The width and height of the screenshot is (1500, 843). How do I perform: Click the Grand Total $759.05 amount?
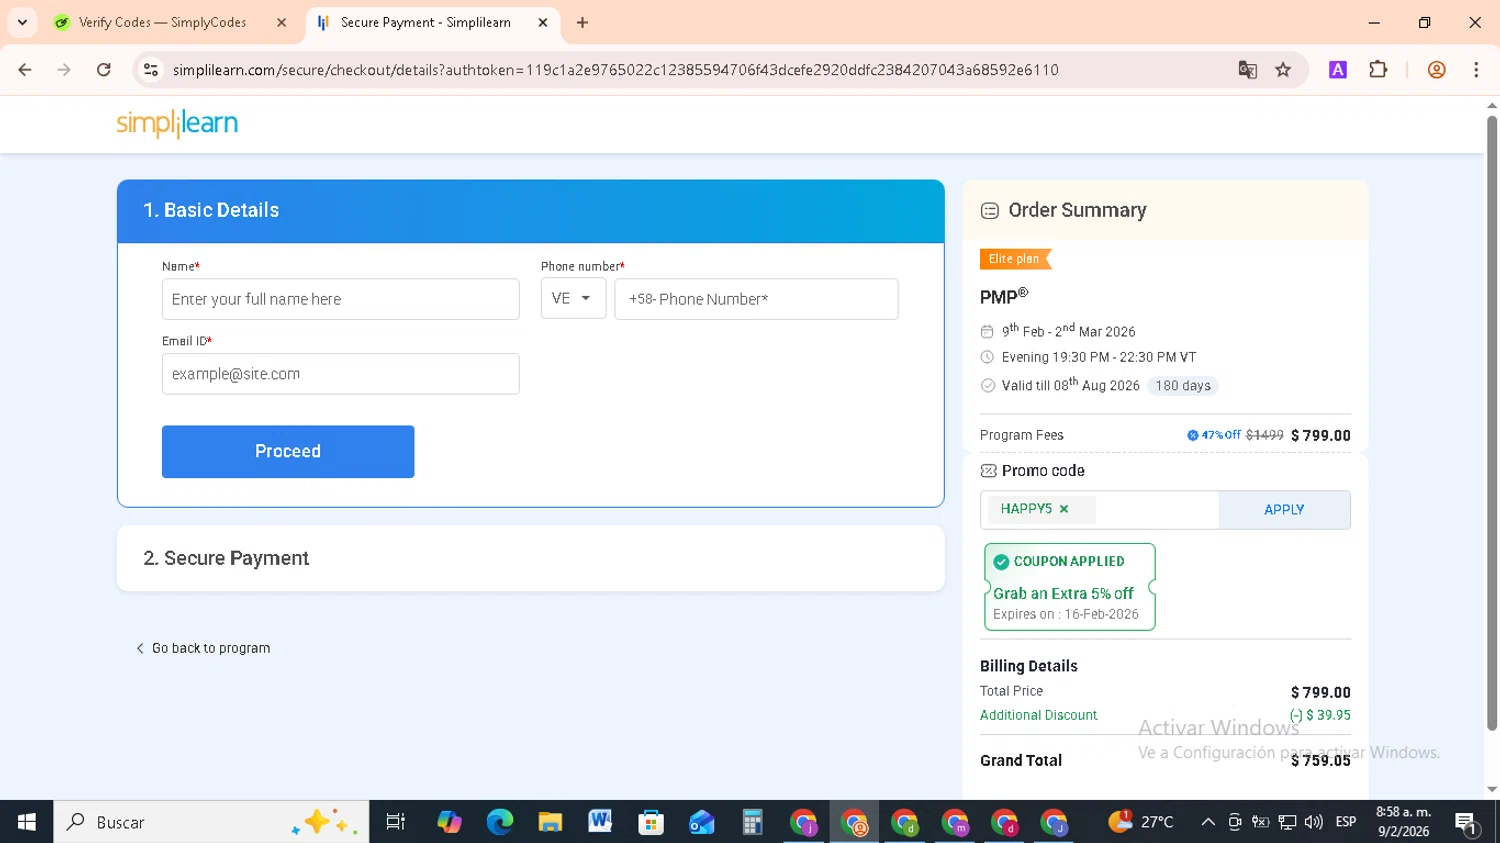point(1320,761)
